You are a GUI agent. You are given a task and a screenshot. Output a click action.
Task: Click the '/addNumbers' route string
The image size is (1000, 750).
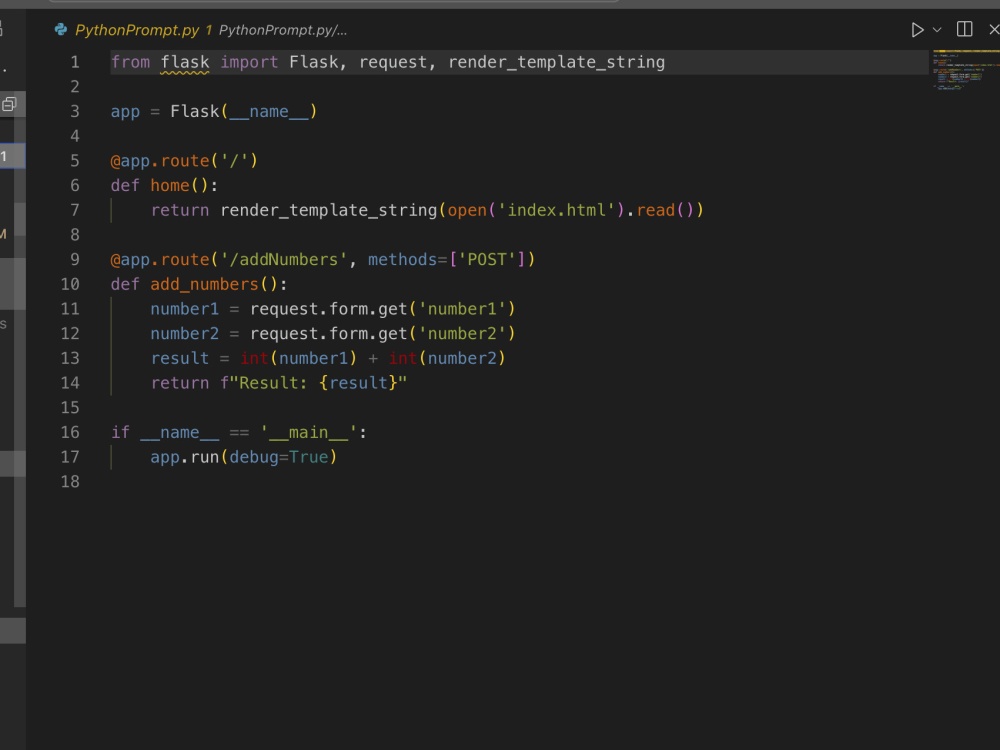coord(284,260)
